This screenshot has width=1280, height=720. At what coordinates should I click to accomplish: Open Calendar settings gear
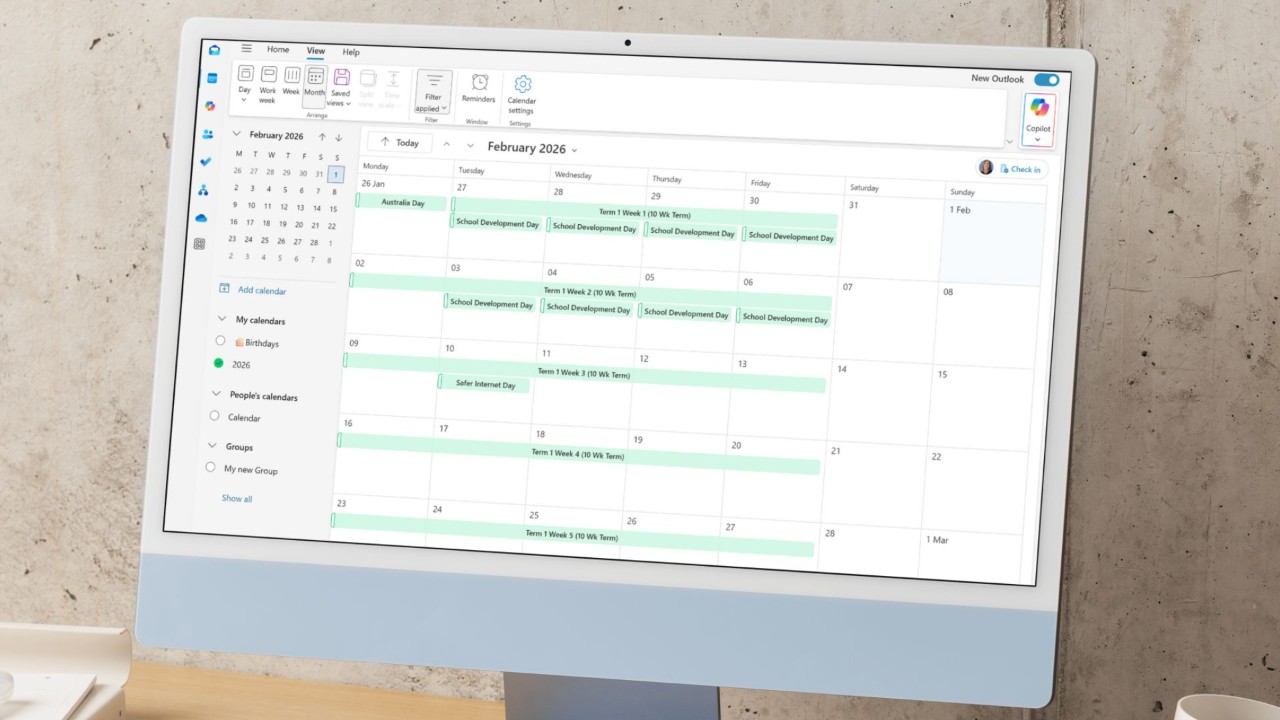pos(522,85)
